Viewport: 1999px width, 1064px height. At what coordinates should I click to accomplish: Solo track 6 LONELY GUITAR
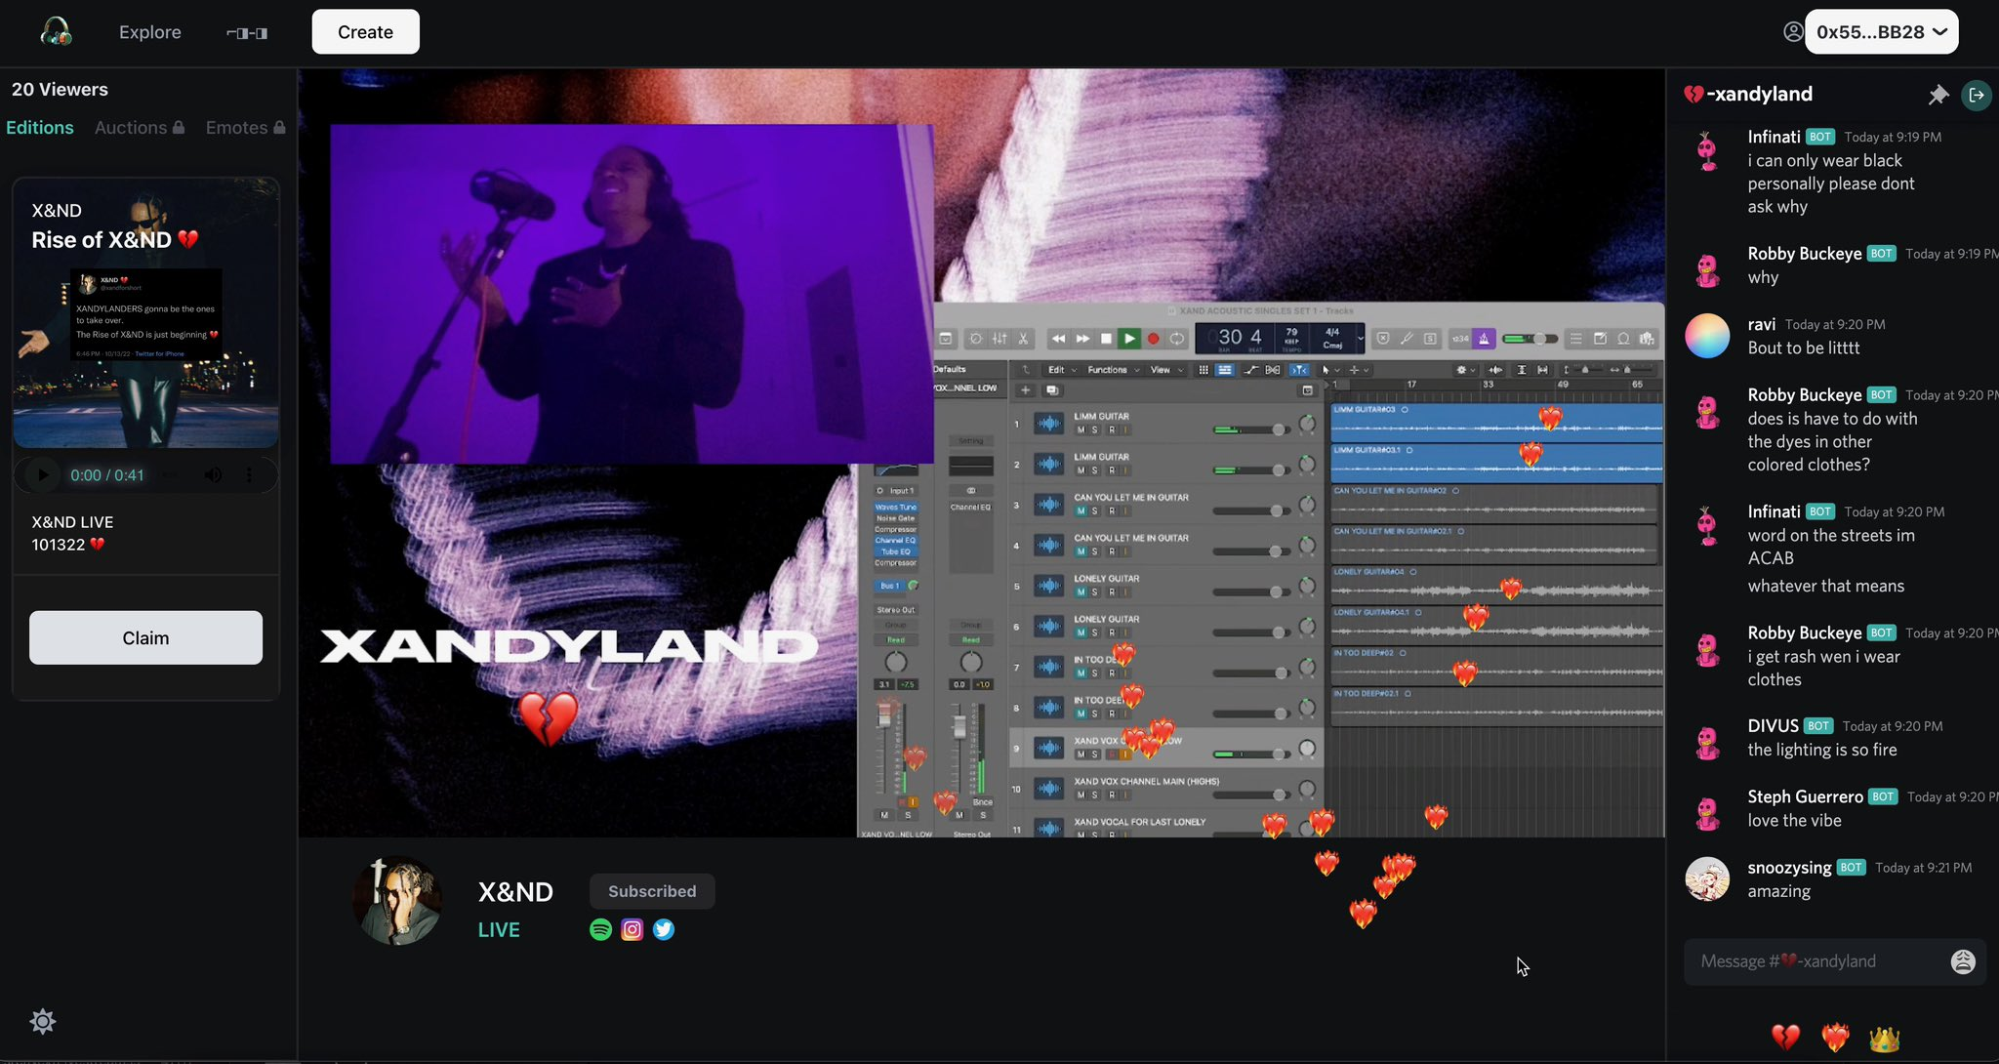point(1095,632)
